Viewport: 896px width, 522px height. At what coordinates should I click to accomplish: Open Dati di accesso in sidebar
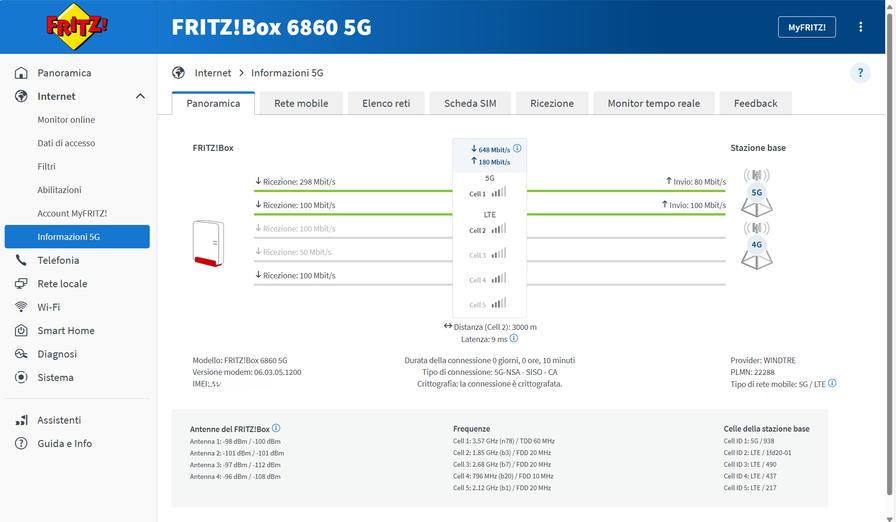(x=66, y=143)
